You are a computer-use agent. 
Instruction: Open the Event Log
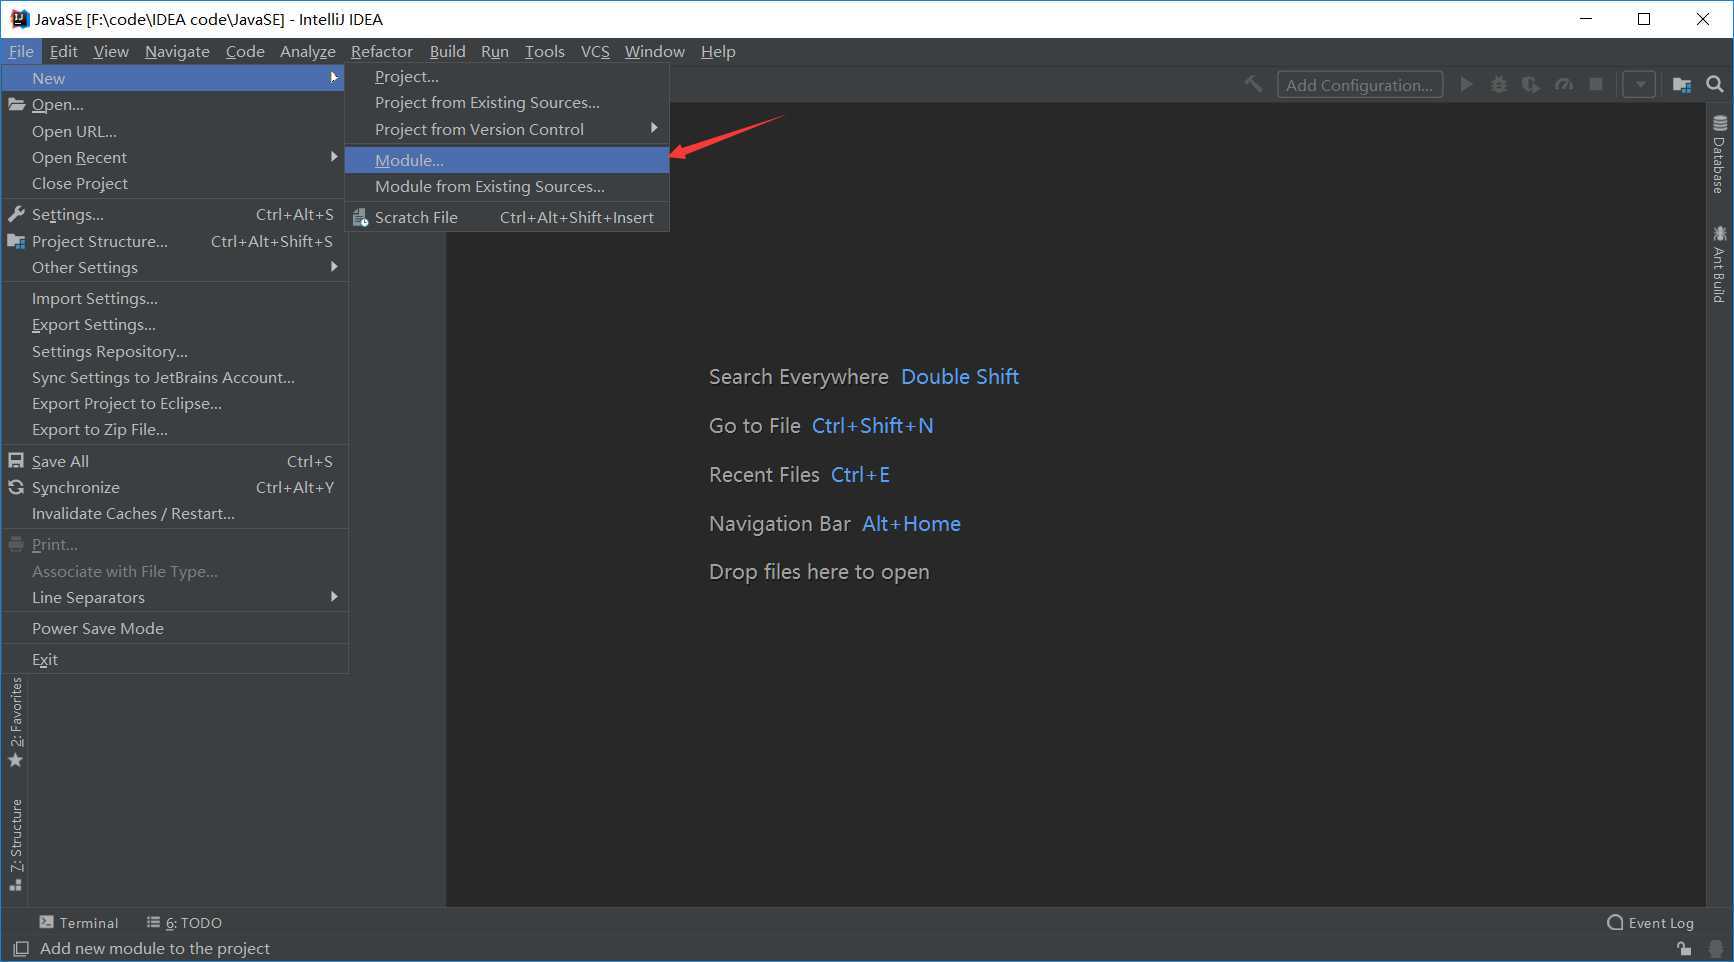pos(1650,922)
